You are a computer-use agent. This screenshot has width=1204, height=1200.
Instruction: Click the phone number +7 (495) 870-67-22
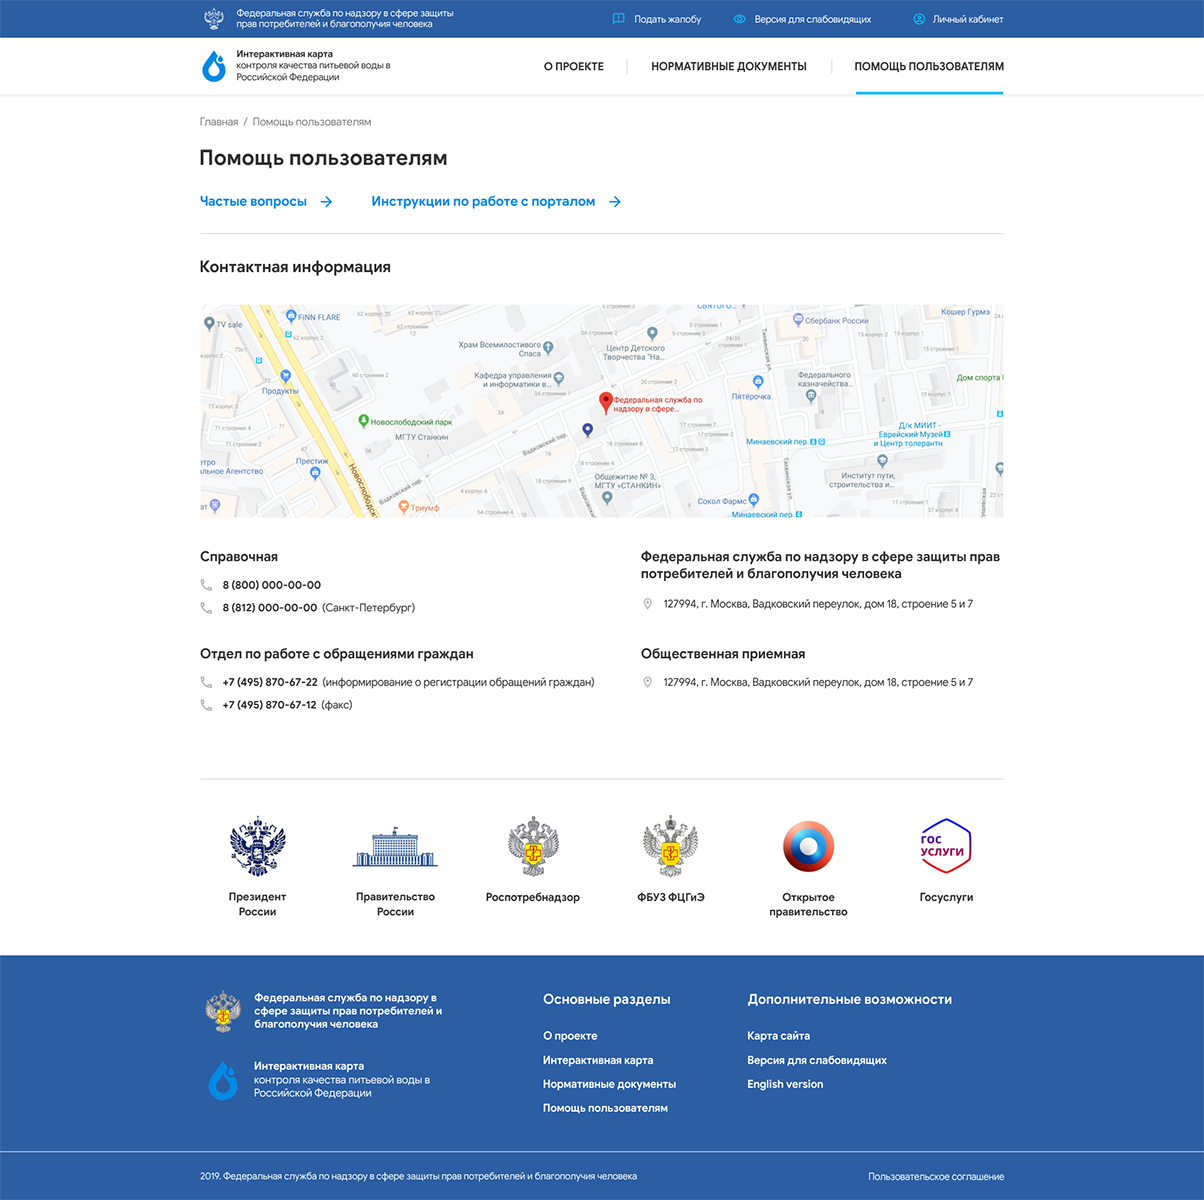(270, 682)
